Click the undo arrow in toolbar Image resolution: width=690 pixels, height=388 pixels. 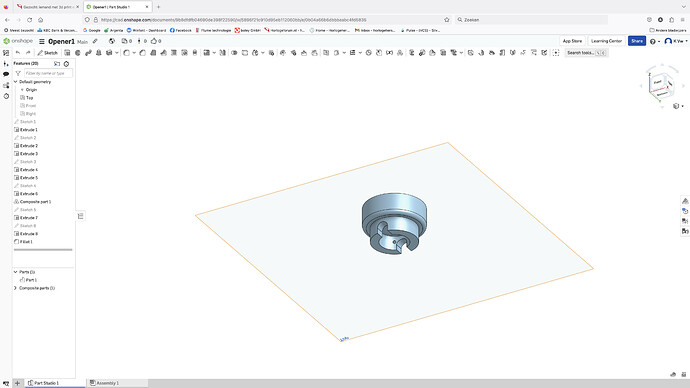[18, 53]
